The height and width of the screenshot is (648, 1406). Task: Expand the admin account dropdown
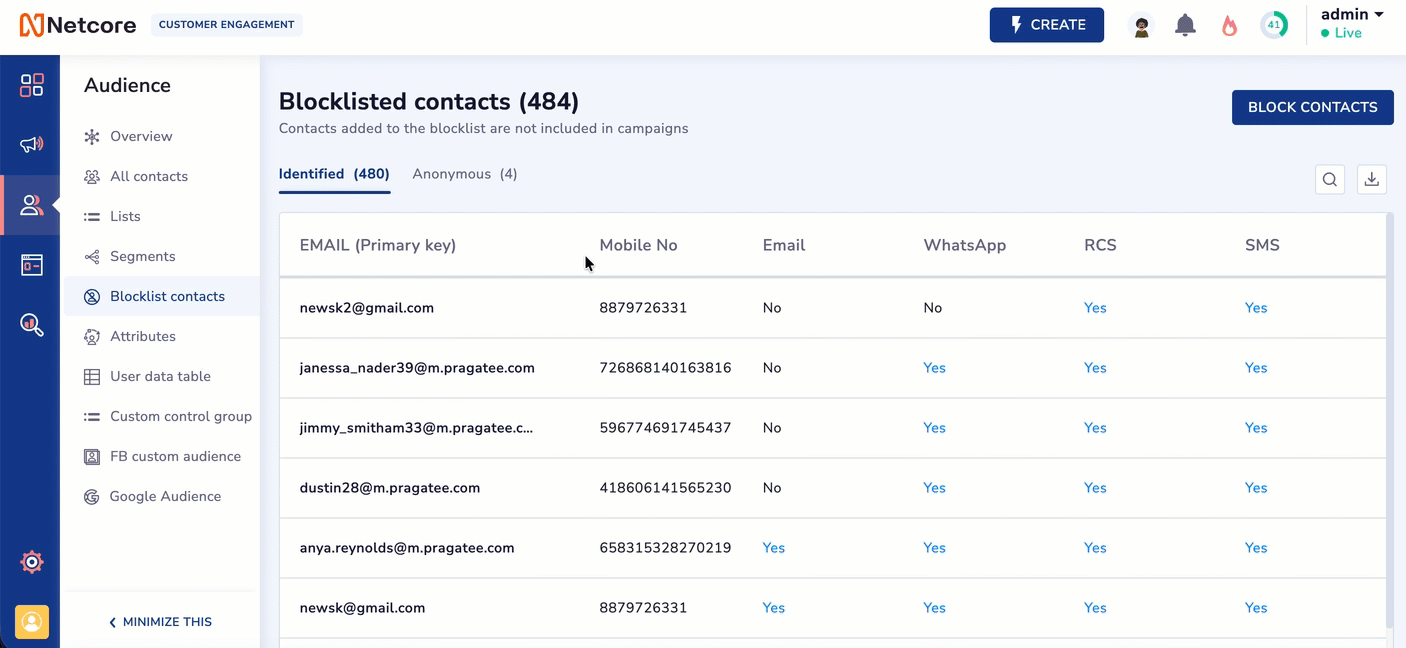click(1352, 14)
